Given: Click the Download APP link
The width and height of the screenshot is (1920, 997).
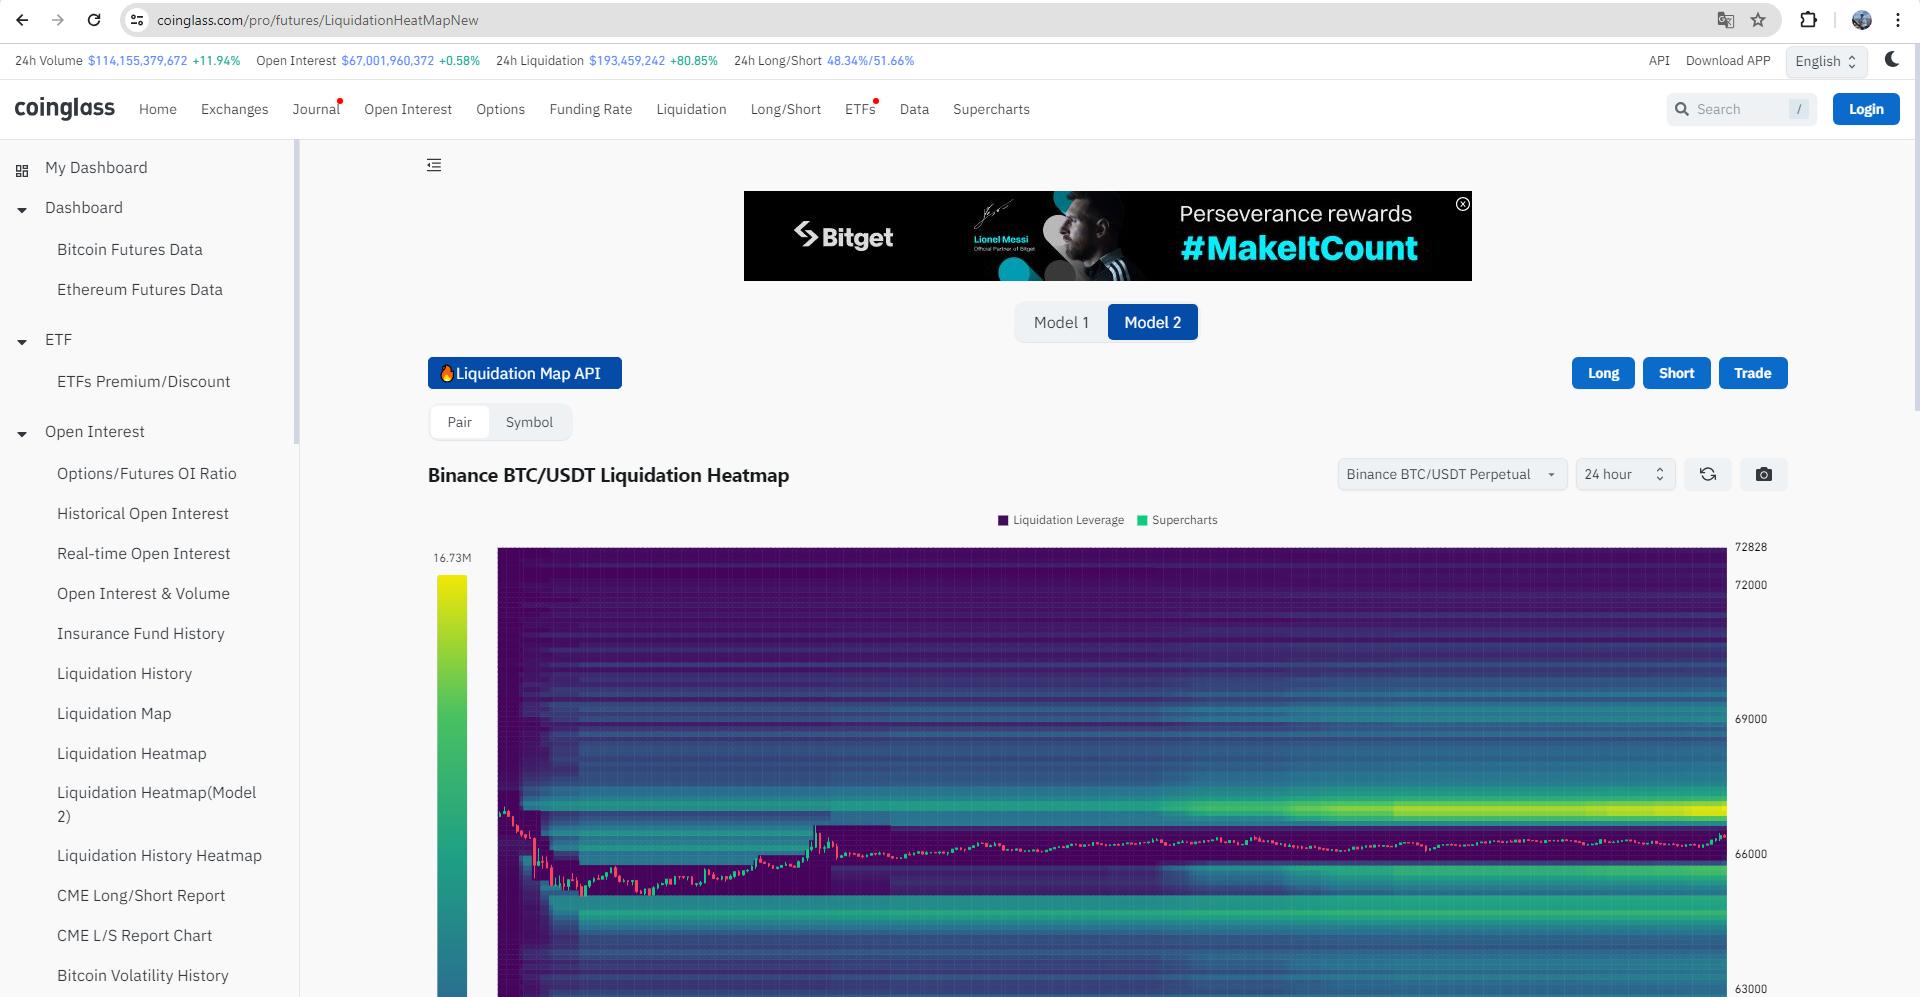Looking at the screenshot, I should [x=1728, y=60].
